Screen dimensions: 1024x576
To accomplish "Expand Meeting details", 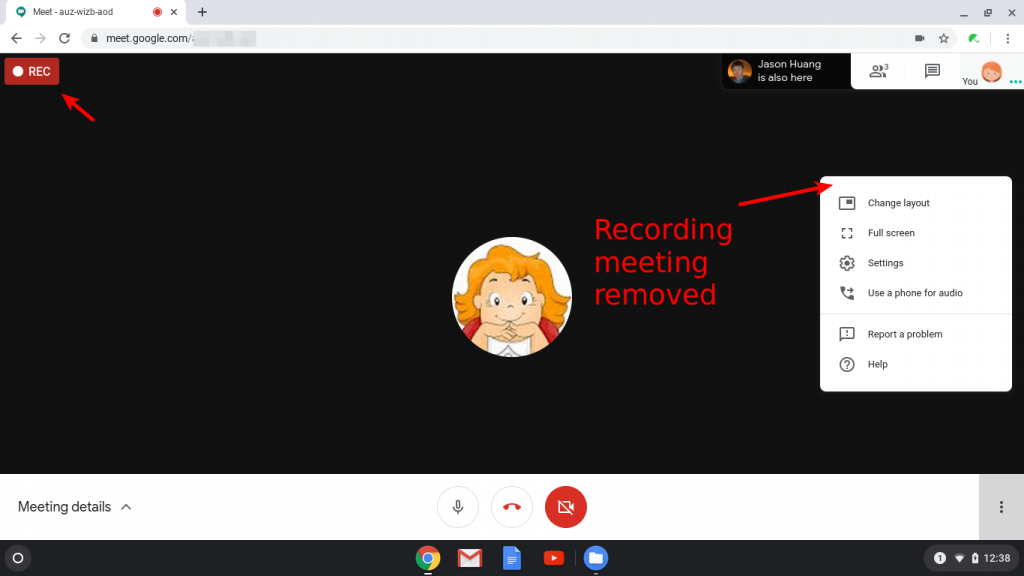I will [x=74, y=507].
